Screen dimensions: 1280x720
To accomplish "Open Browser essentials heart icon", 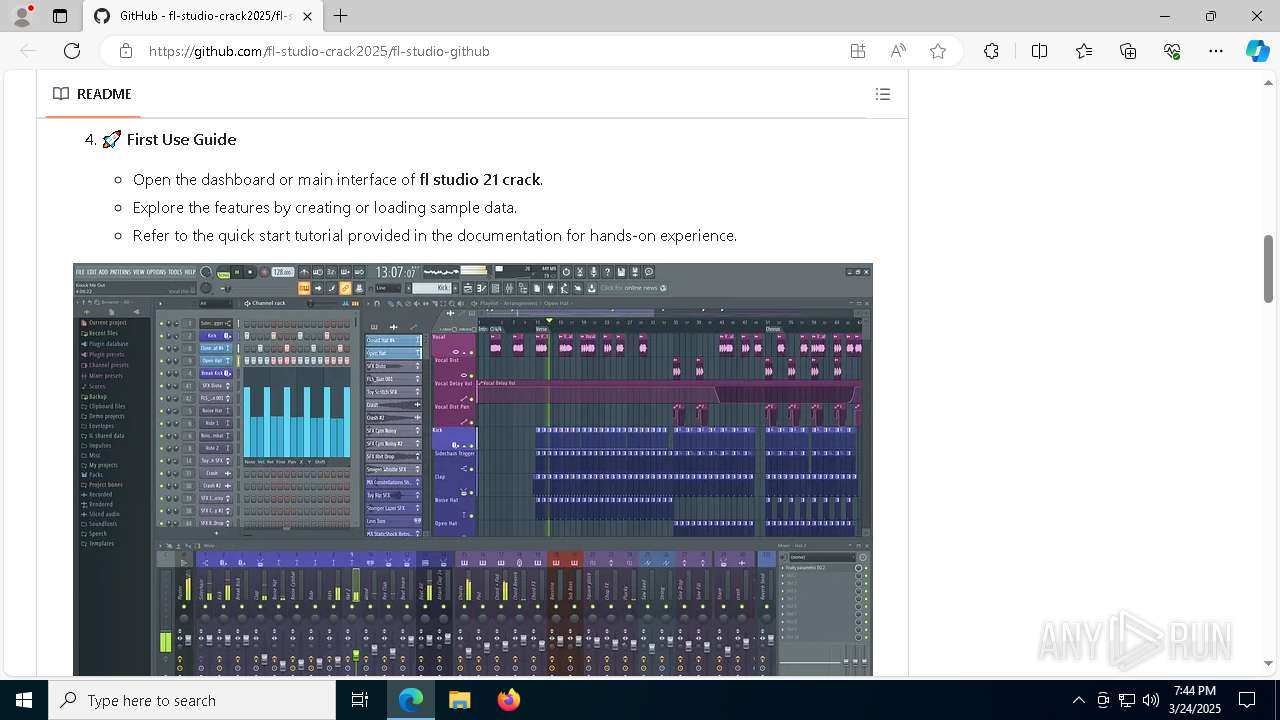I will [x=1172, y=51].
